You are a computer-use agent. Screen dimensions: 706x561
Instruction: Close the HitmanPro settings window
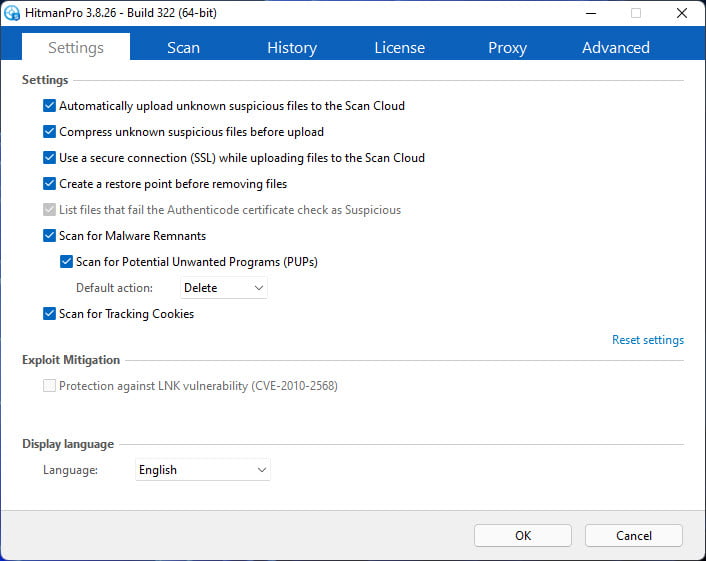click(x=682, y=13)
